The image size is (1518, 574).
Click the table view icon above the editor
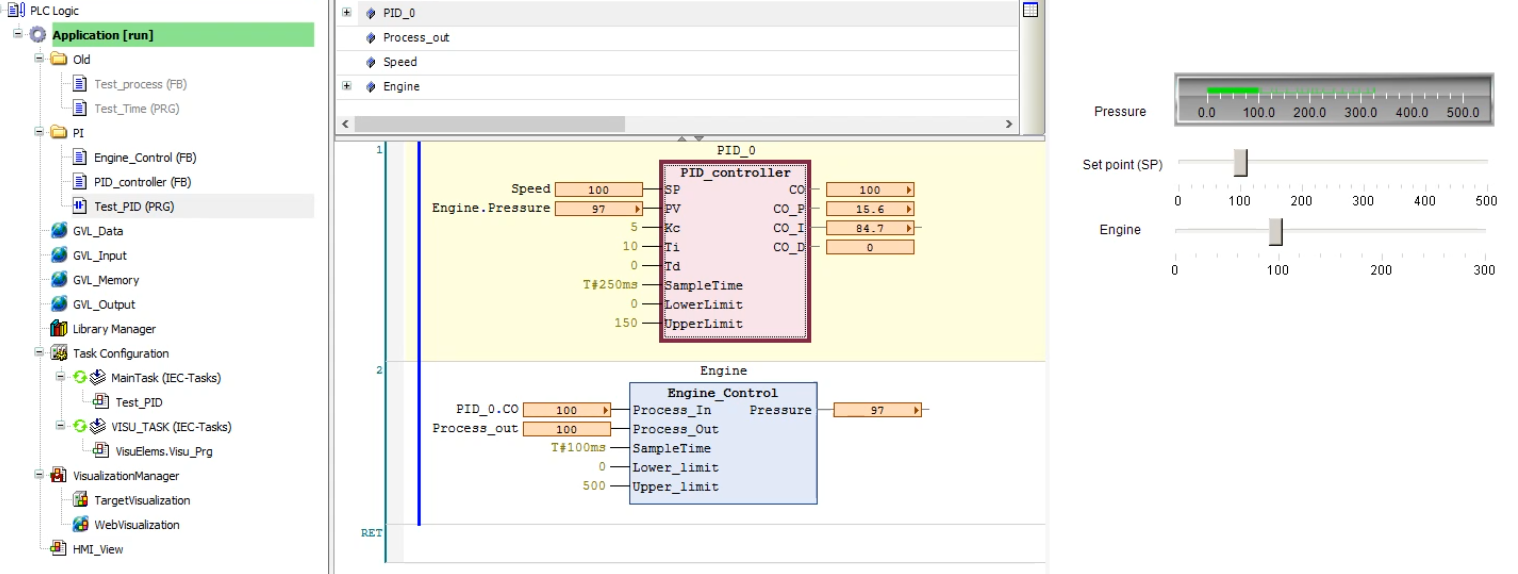click(x=1030, y=10)
